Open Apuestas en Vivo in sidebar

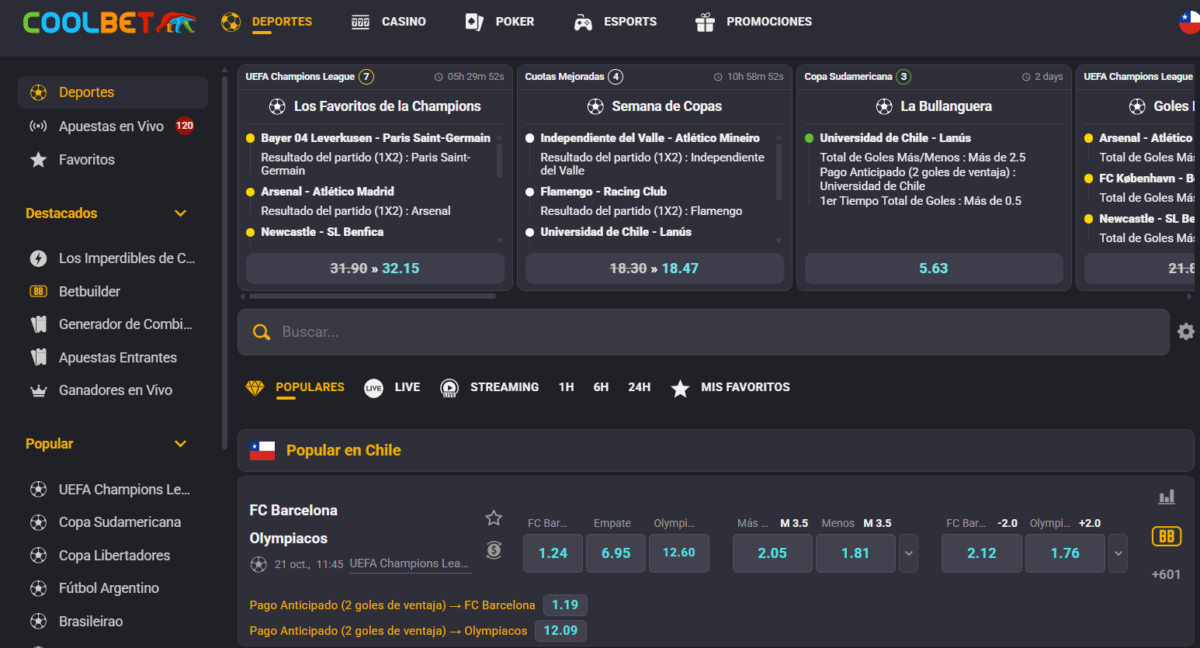[x=113, y=126]
